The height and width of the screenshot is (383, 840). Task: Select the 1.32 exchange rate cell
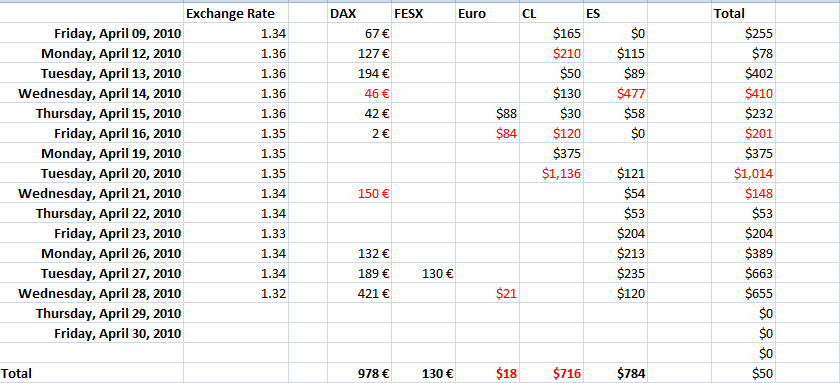tap(236, 294)
